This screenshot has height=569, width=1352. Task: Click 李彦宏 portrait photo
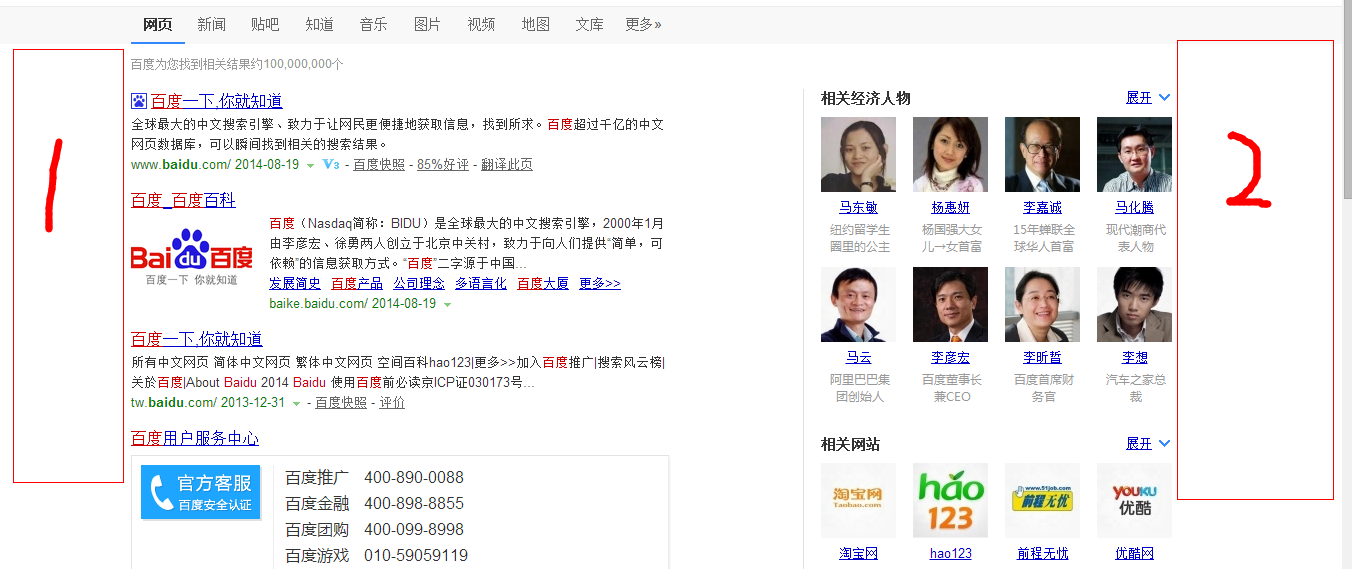(950, 305)
